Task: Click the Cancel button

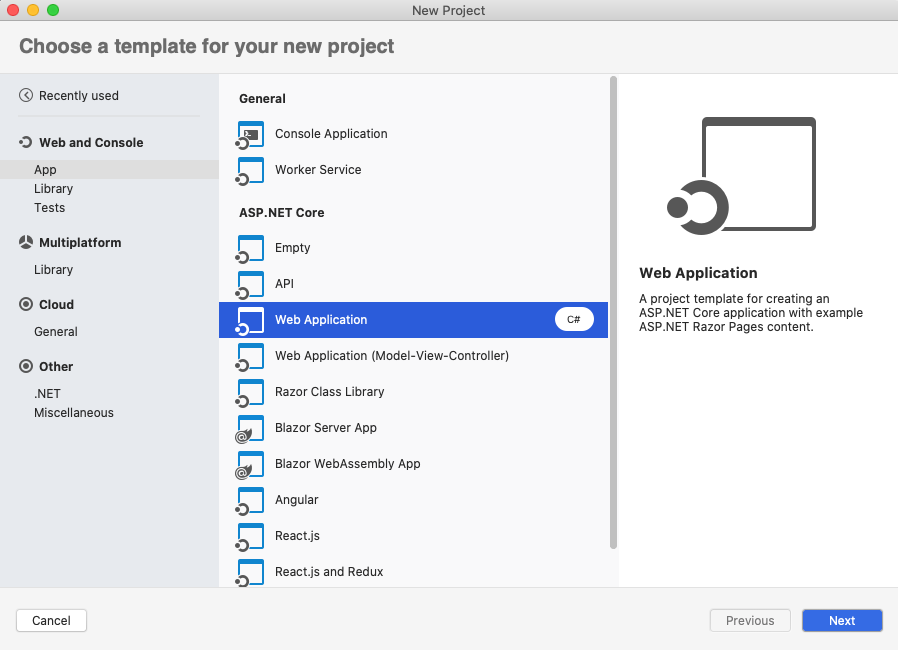Action: [51, 620]
